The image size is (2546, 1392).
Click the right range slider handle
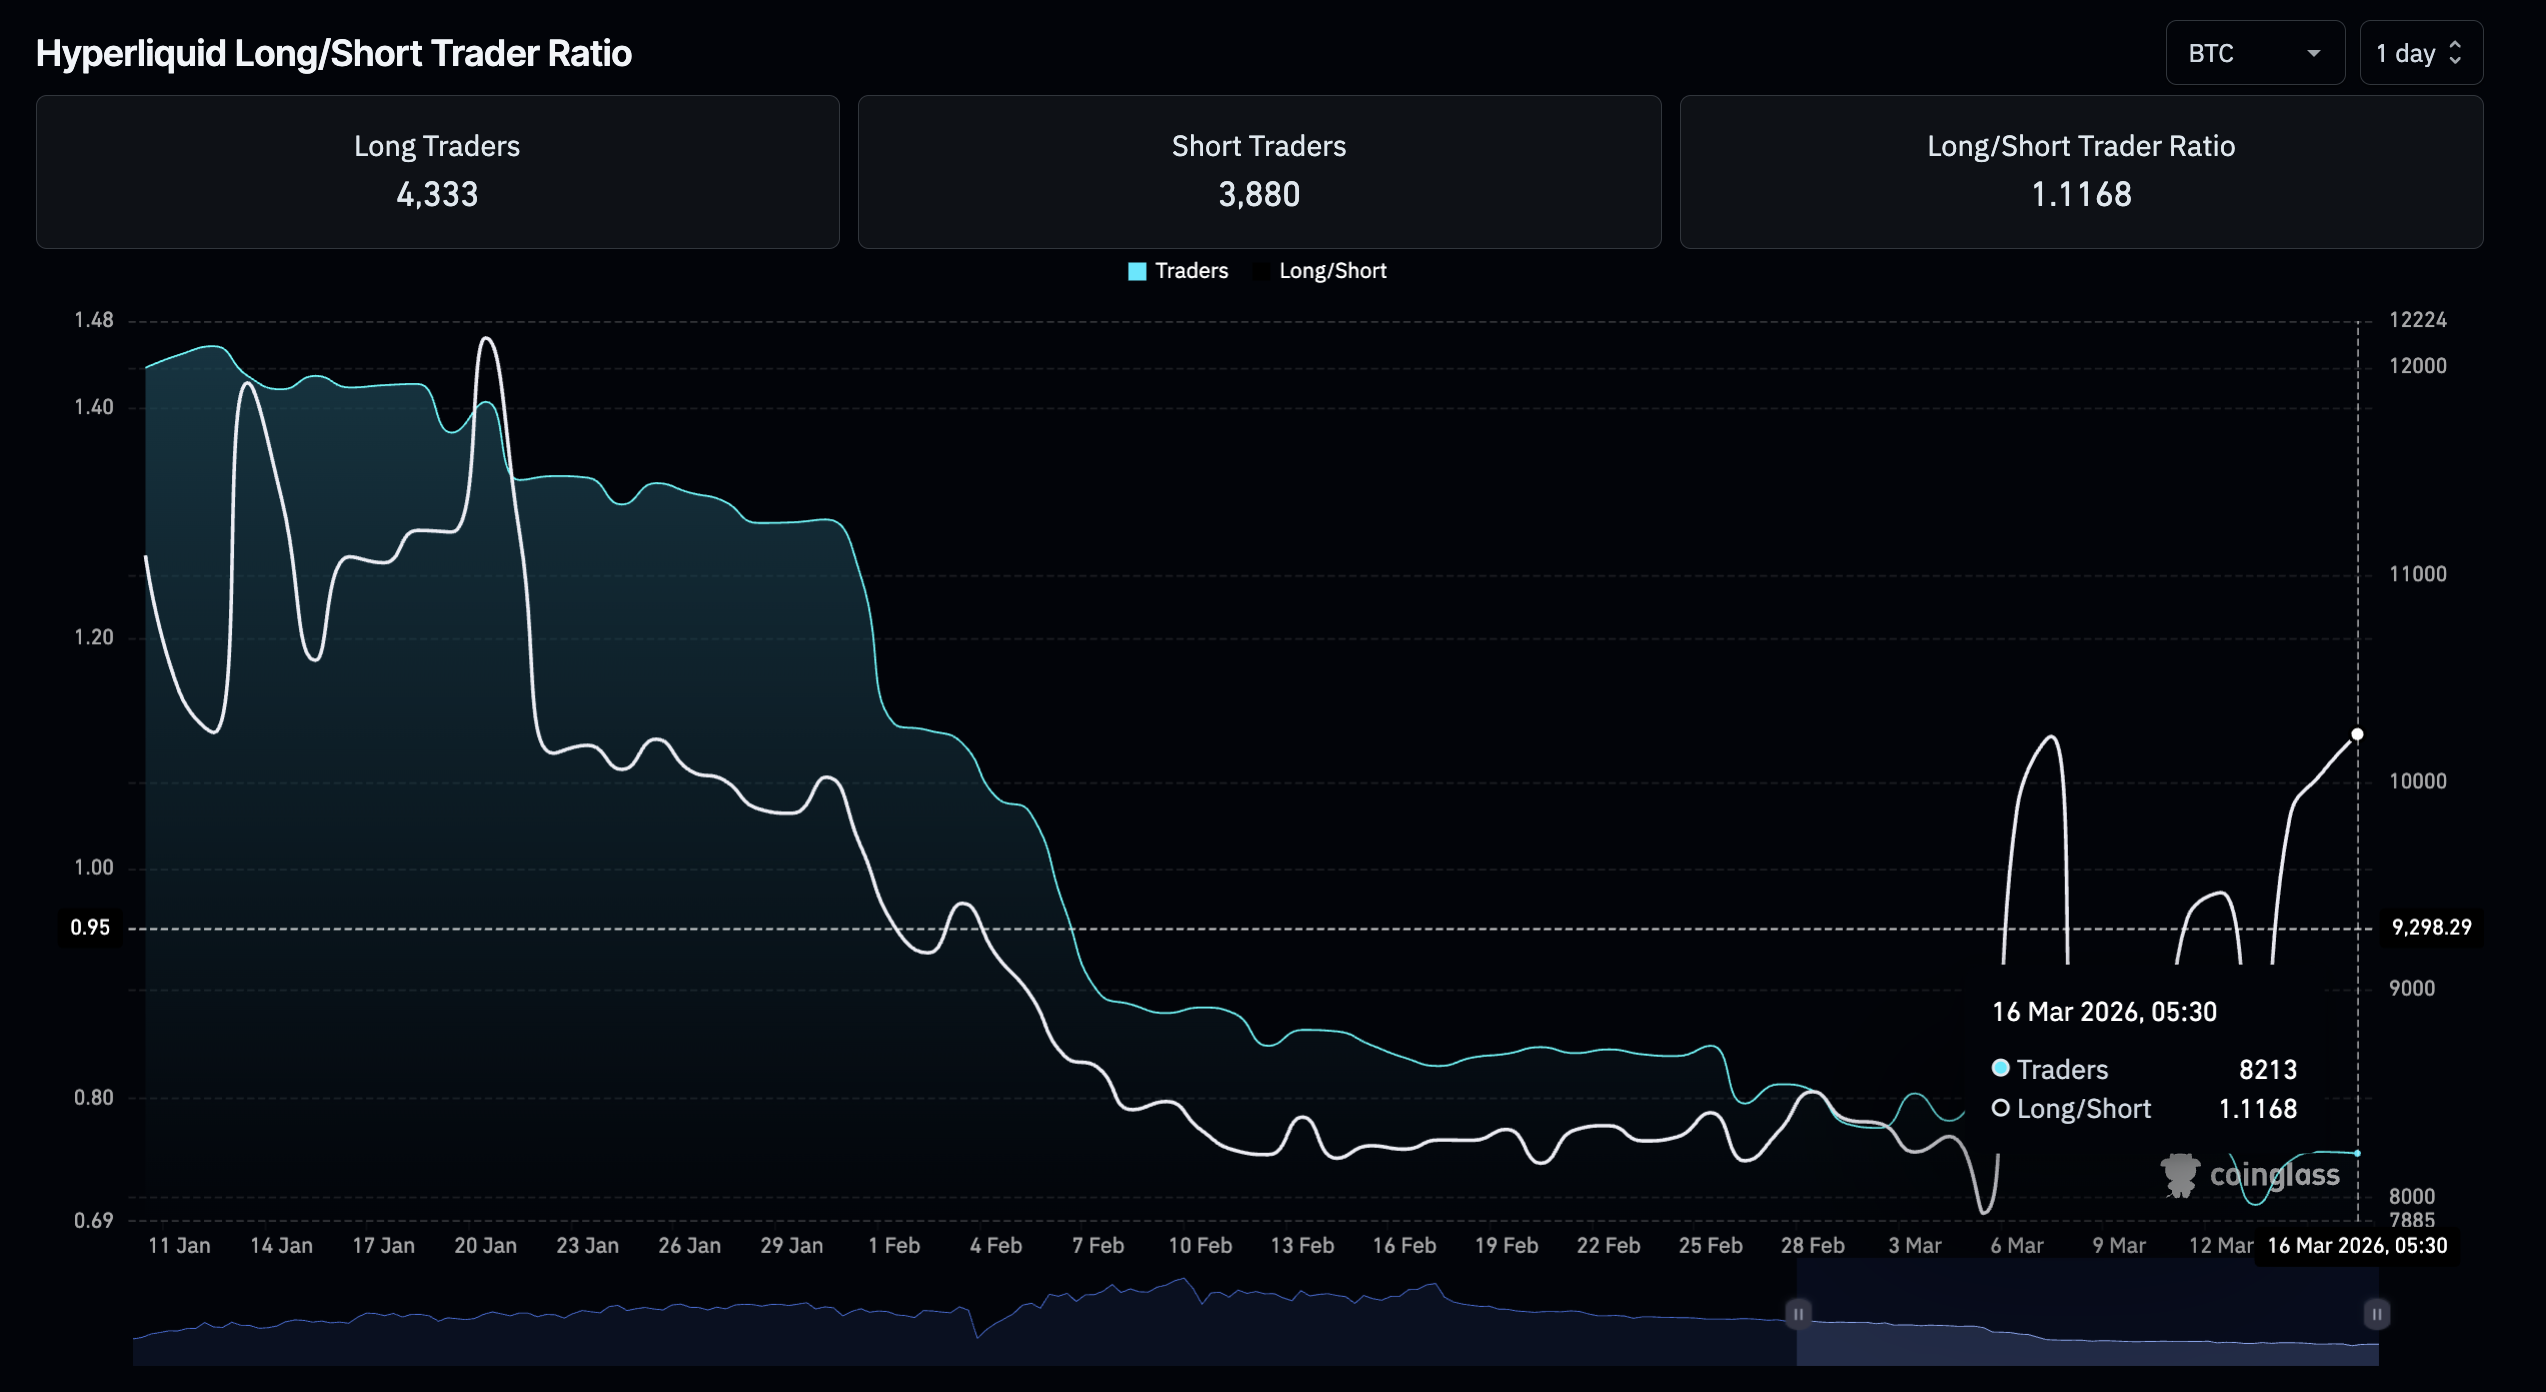click(x=2377, y=1314)
